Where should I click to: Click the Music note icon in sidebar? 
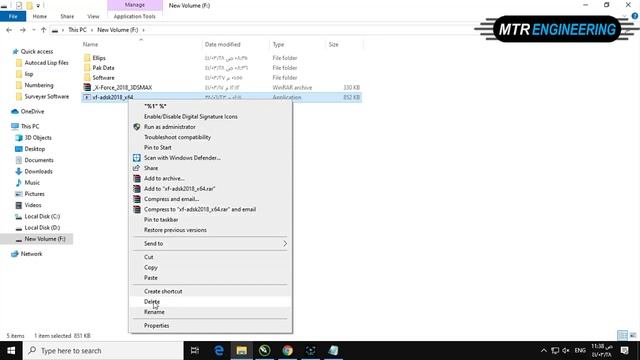(18, 182)
